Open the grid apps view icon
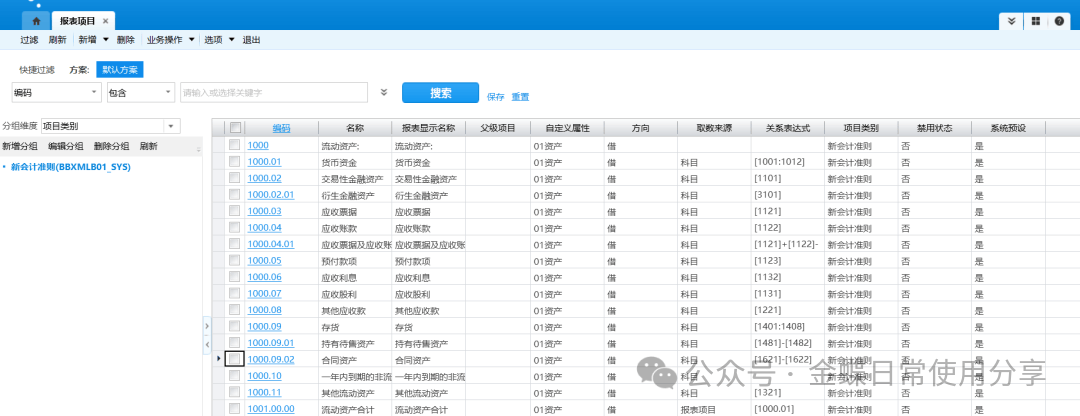 (x=1036, y=21)
